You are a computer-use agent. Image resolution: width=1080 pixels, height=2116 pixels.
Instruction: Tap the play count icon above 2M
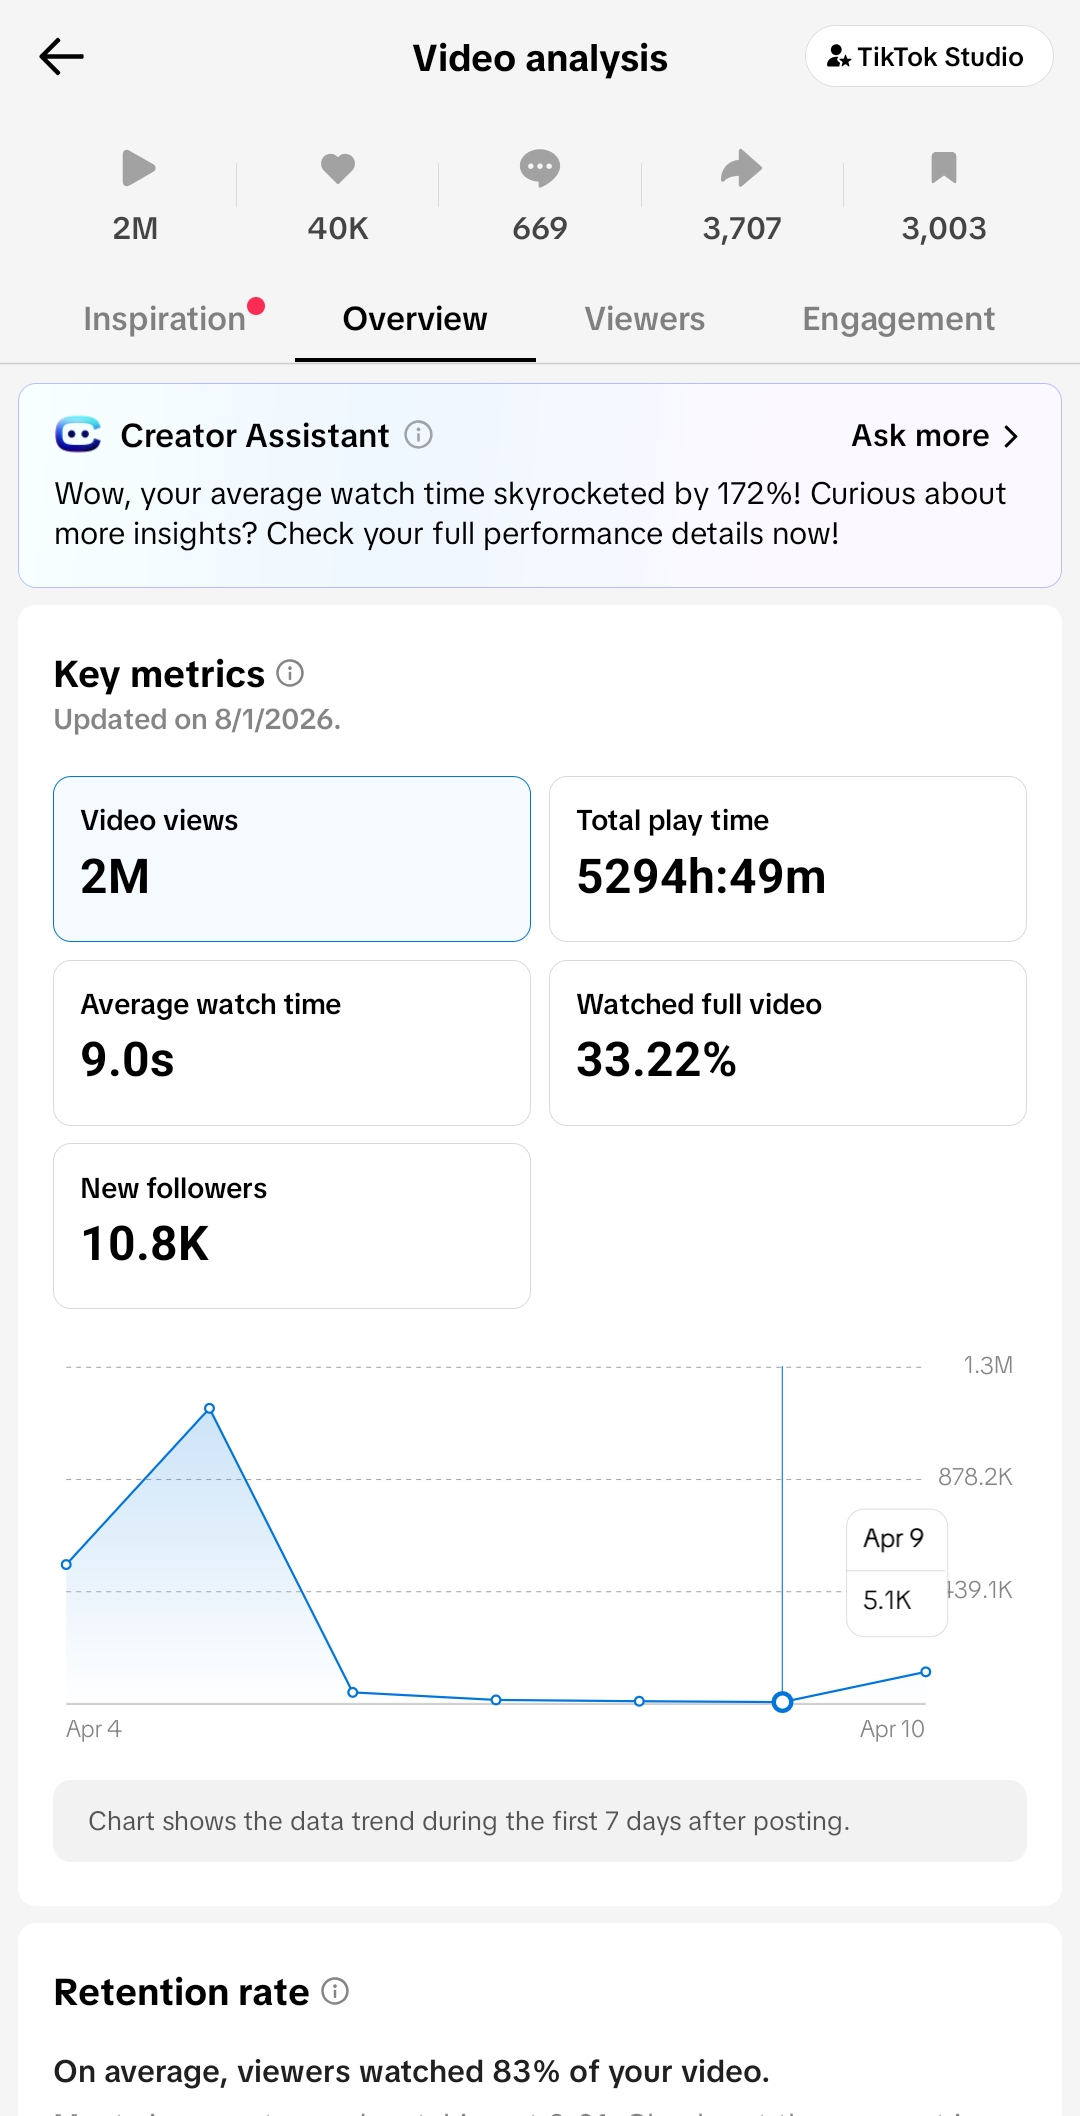(138, 168)
